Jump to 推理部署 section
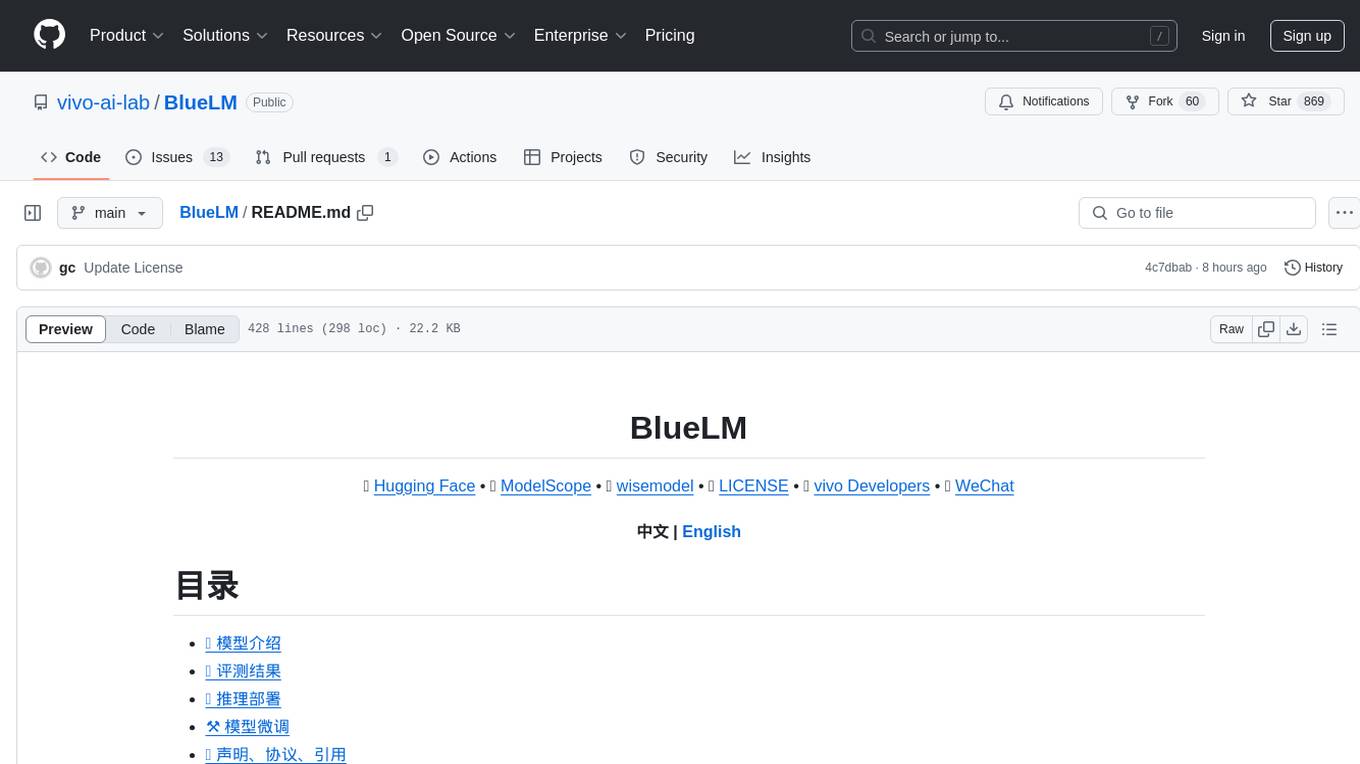The image size is (1360, 764). point(243,699)
